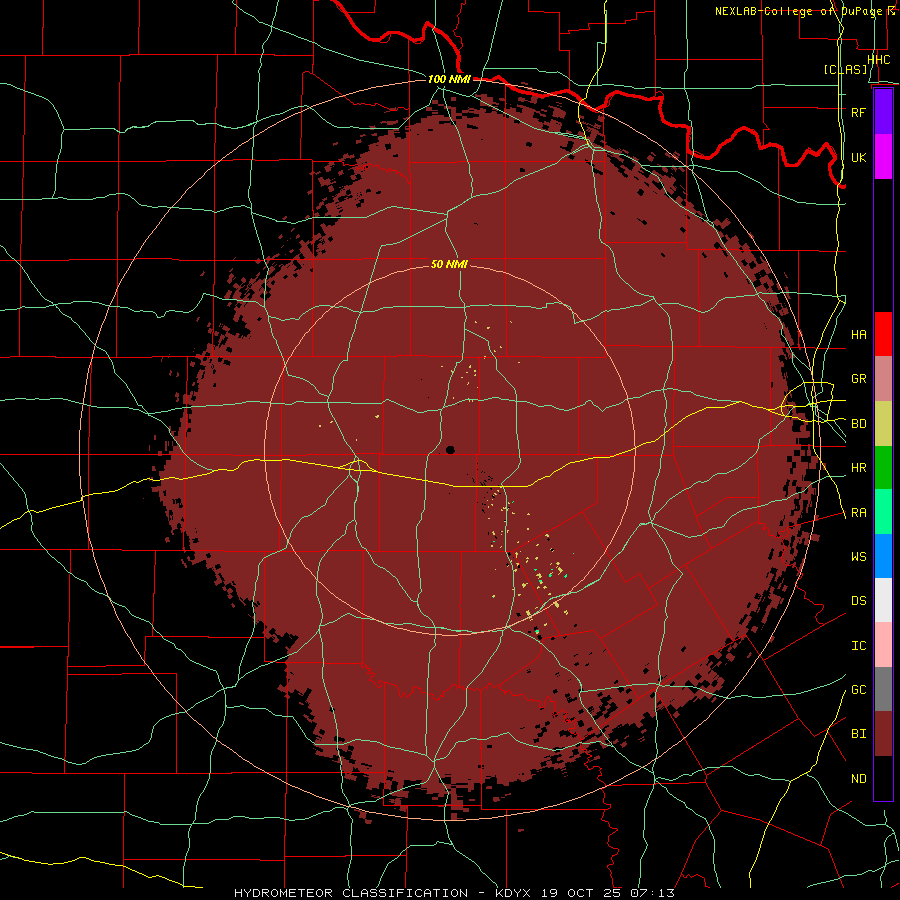The width and height of the screenshot is (900, 900).
Task: Click the red HA legend color swatch
Action: click(x=883, y=334)
